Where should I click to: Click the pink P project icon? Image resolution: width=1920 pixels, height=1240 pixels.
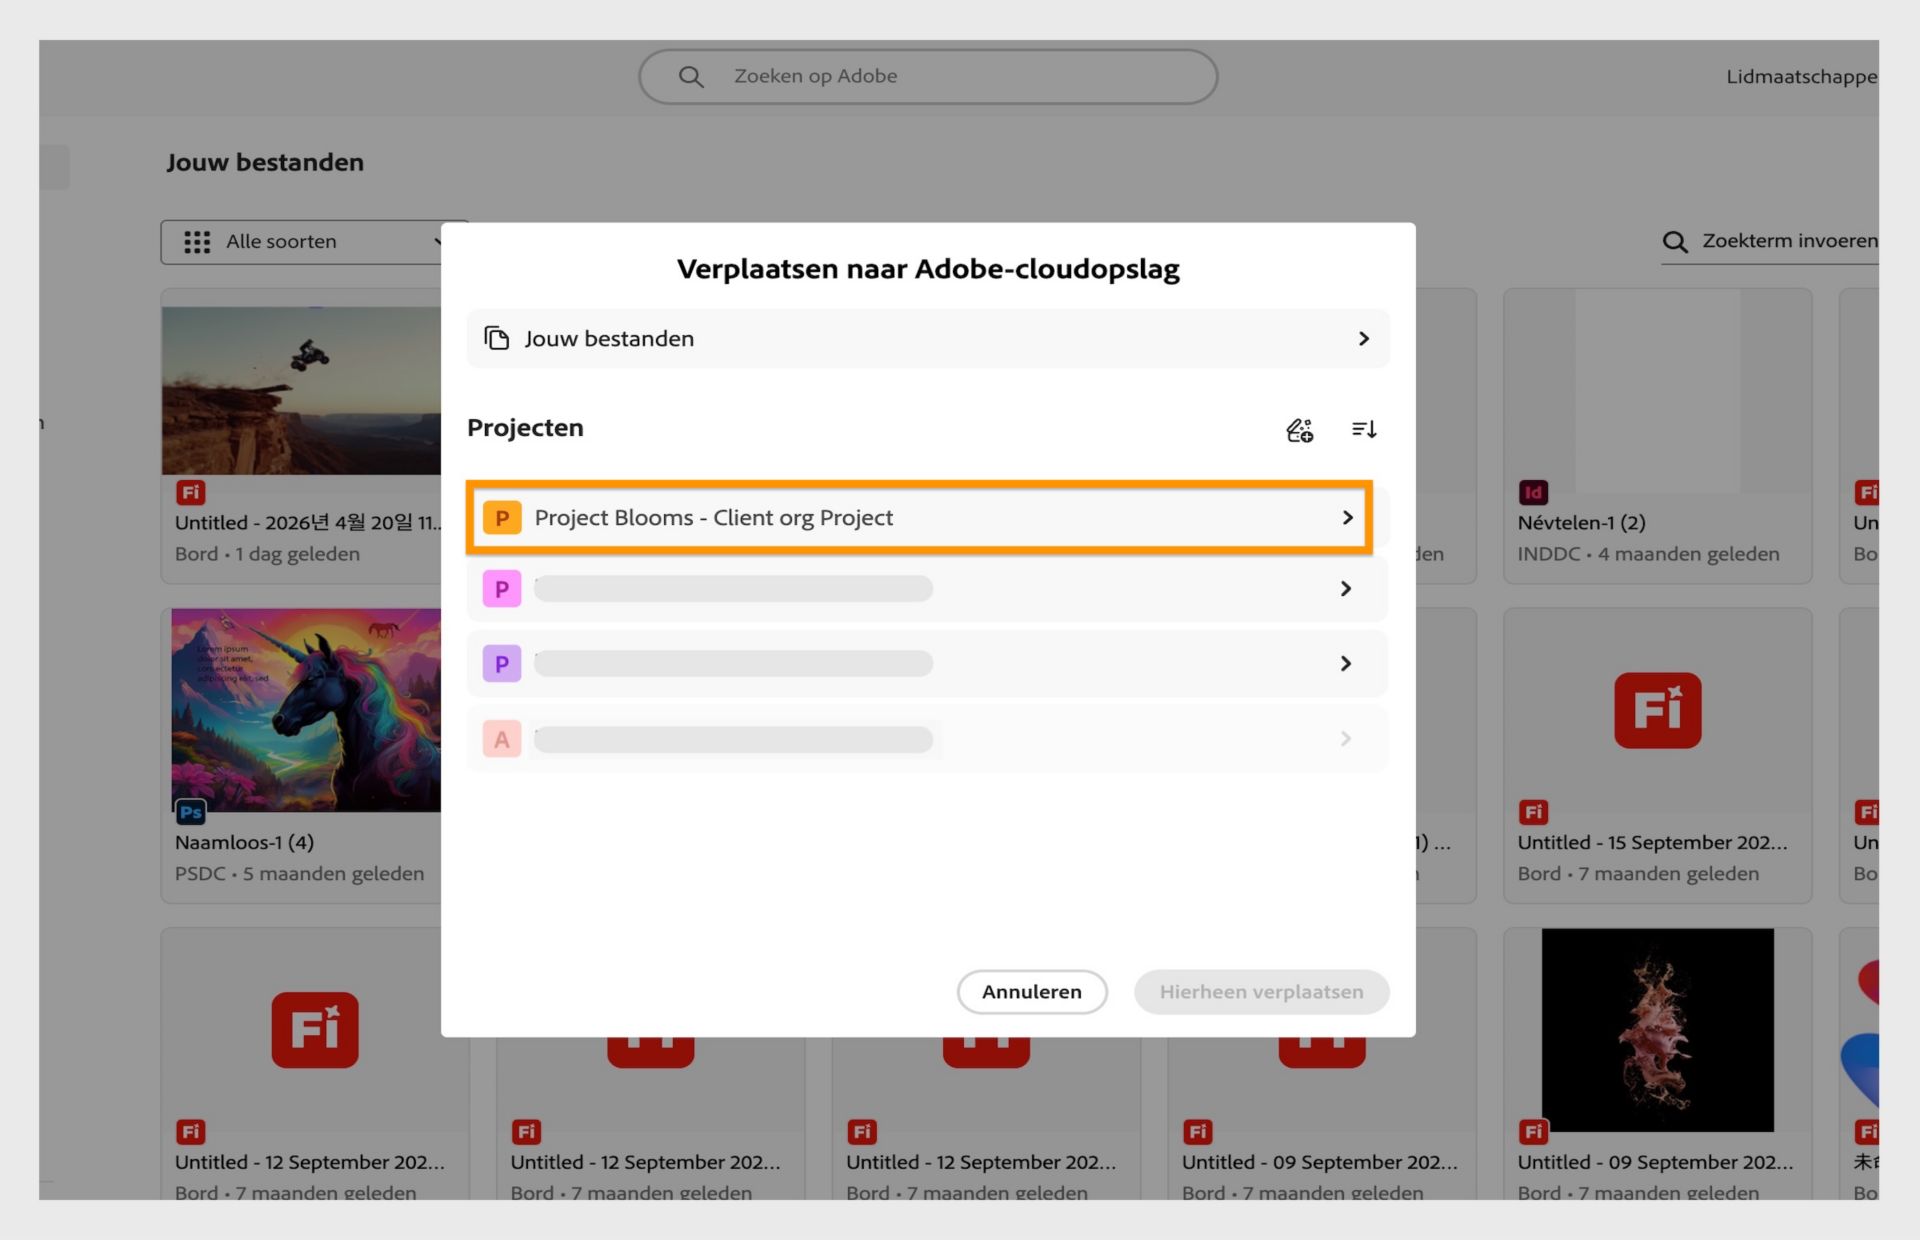coord(502,589)
